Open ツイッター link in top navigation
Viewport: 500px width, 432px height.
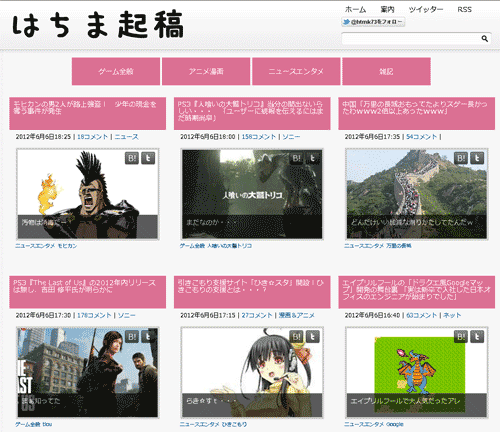426,10
